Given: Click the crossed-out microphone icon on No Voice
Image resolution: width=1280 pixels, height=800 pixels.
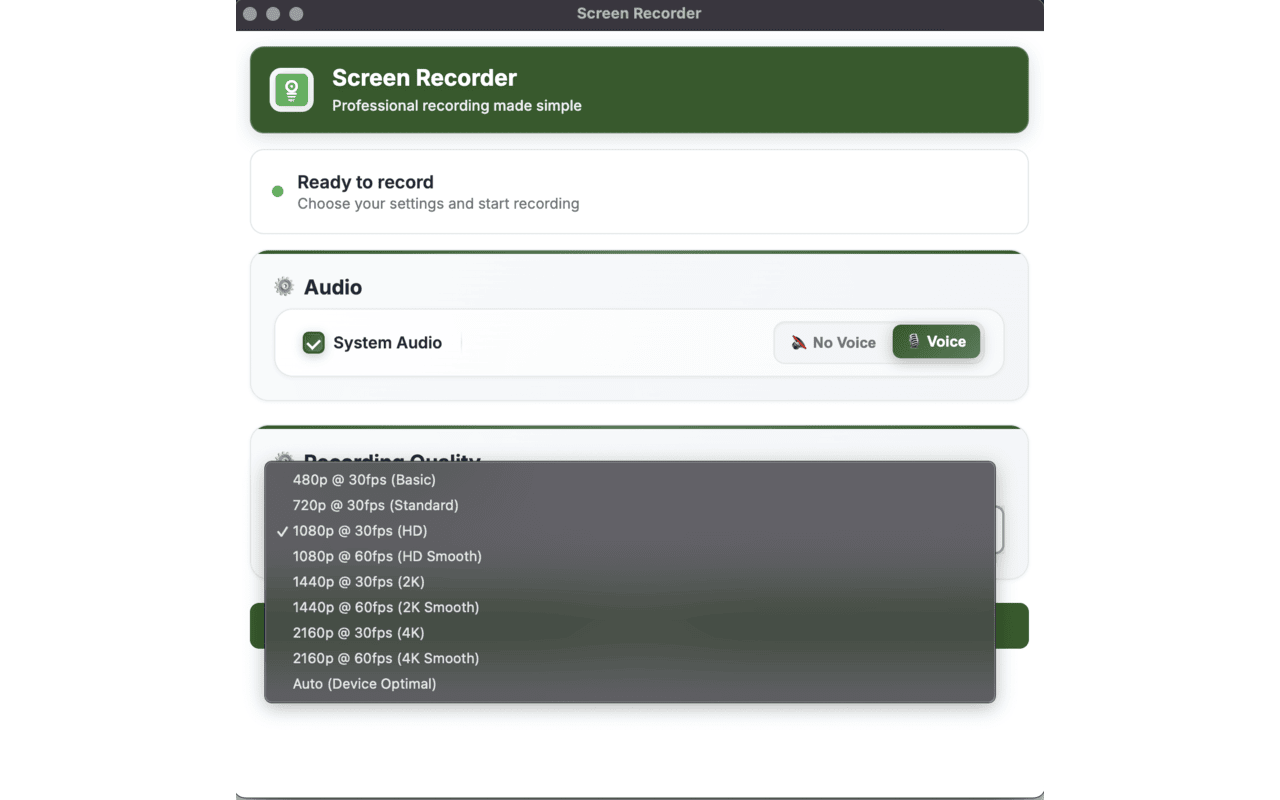Looking at the screenshot, I should [x=800, y=342].
